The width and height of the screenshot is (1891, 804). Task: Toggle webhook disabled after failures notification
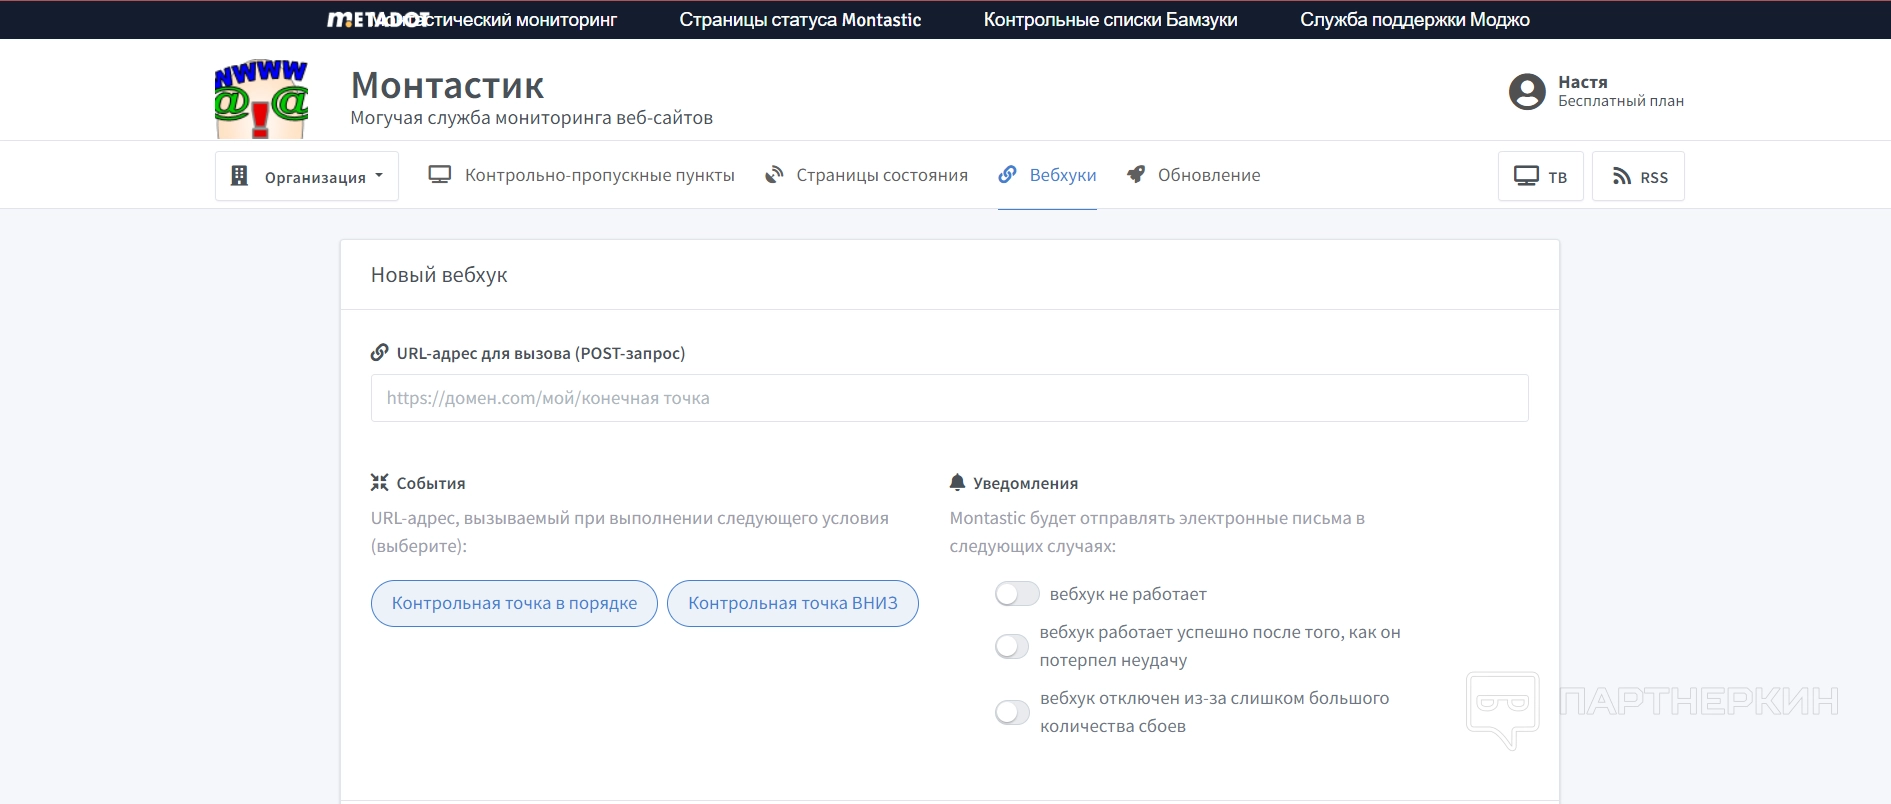tap(1012, 712)
